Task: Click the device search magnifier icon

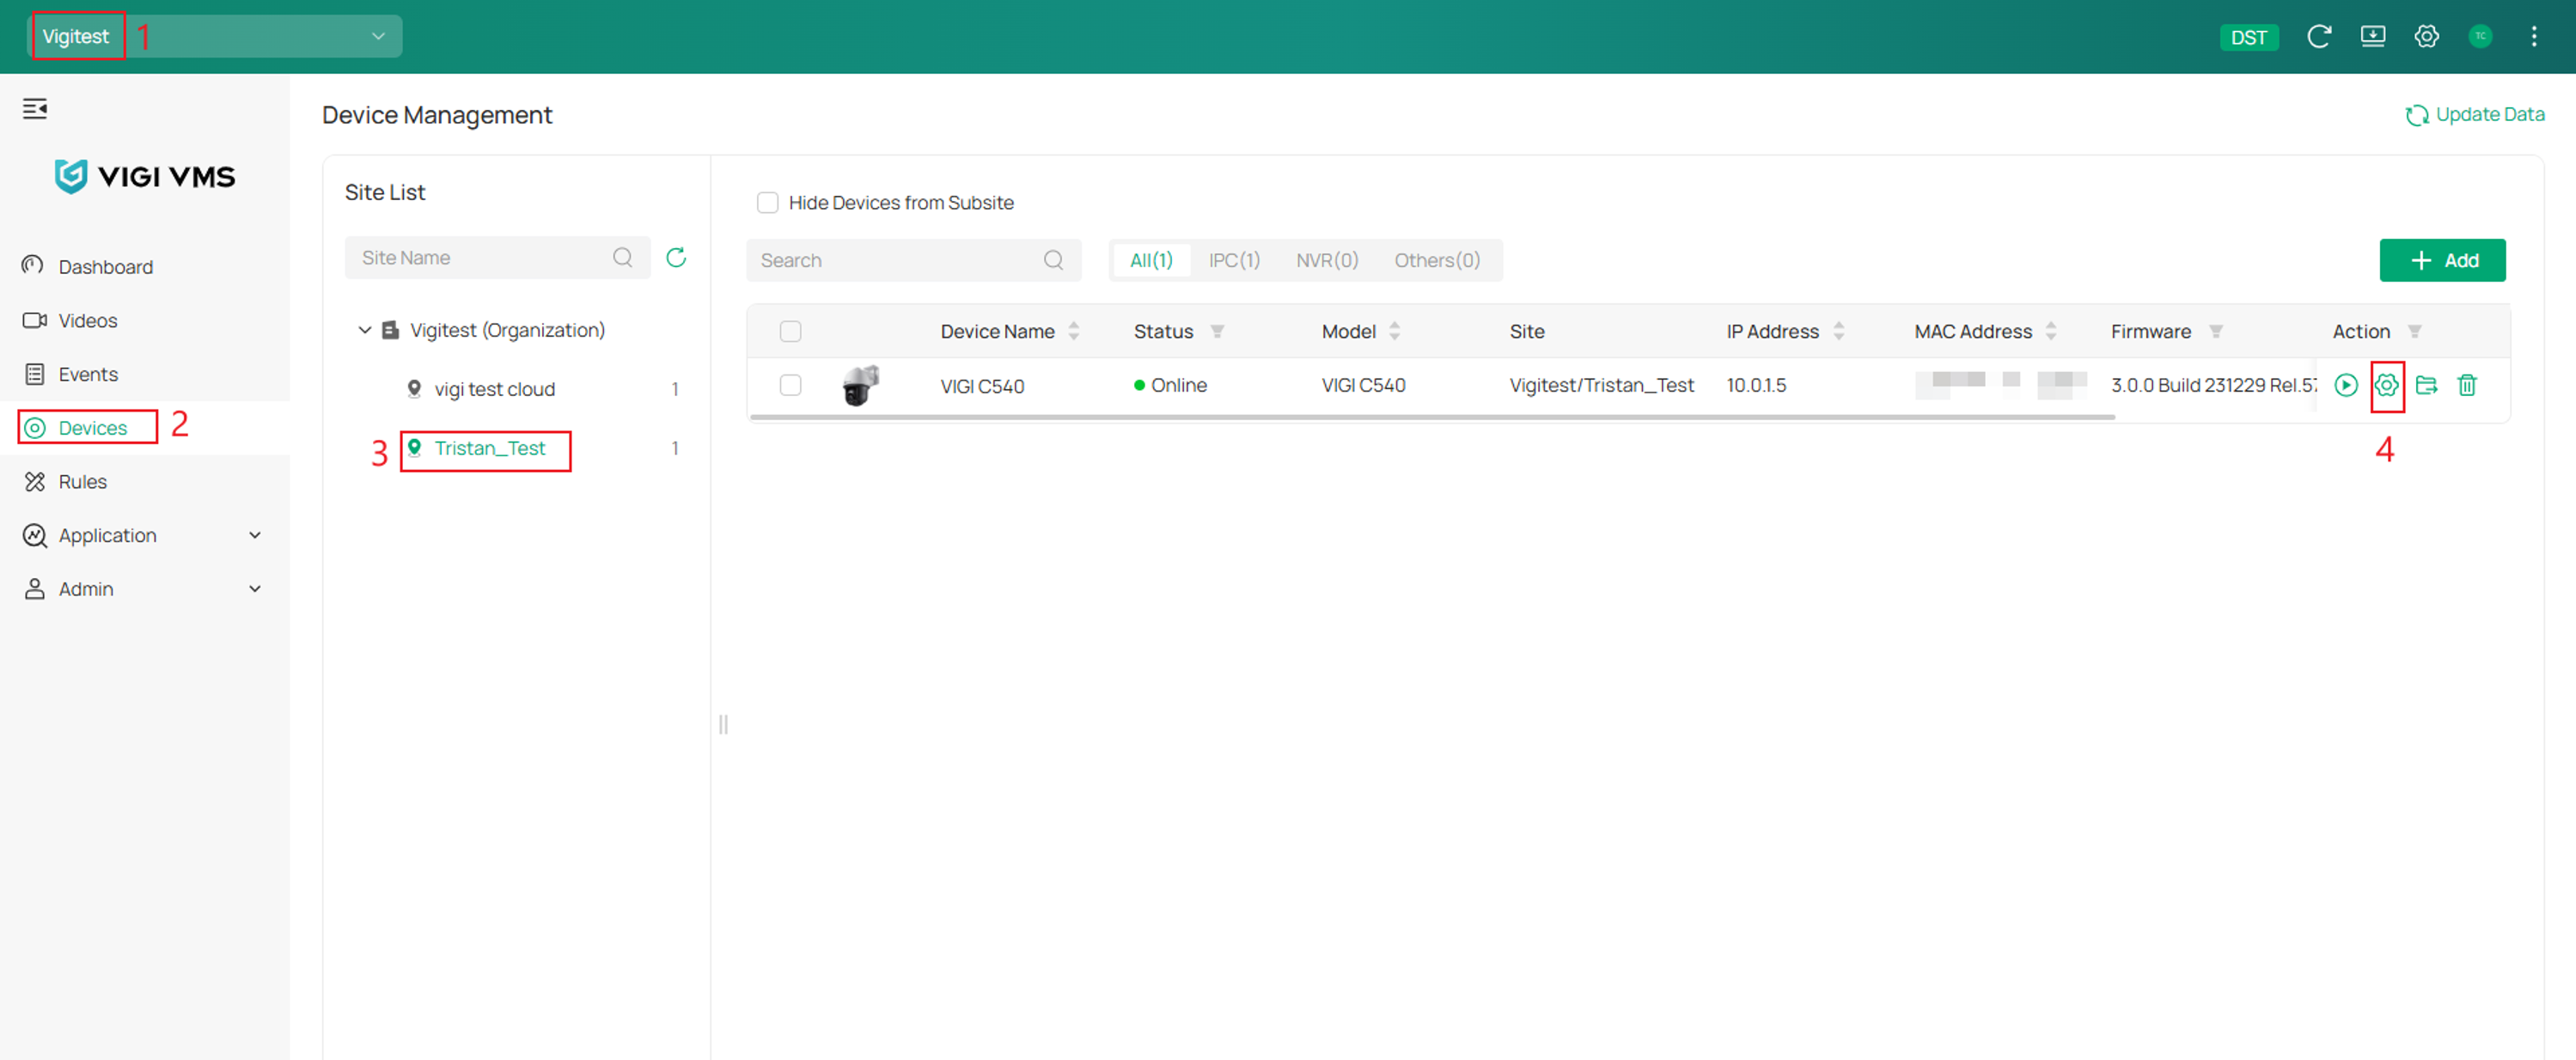Action: (1054, 260)
